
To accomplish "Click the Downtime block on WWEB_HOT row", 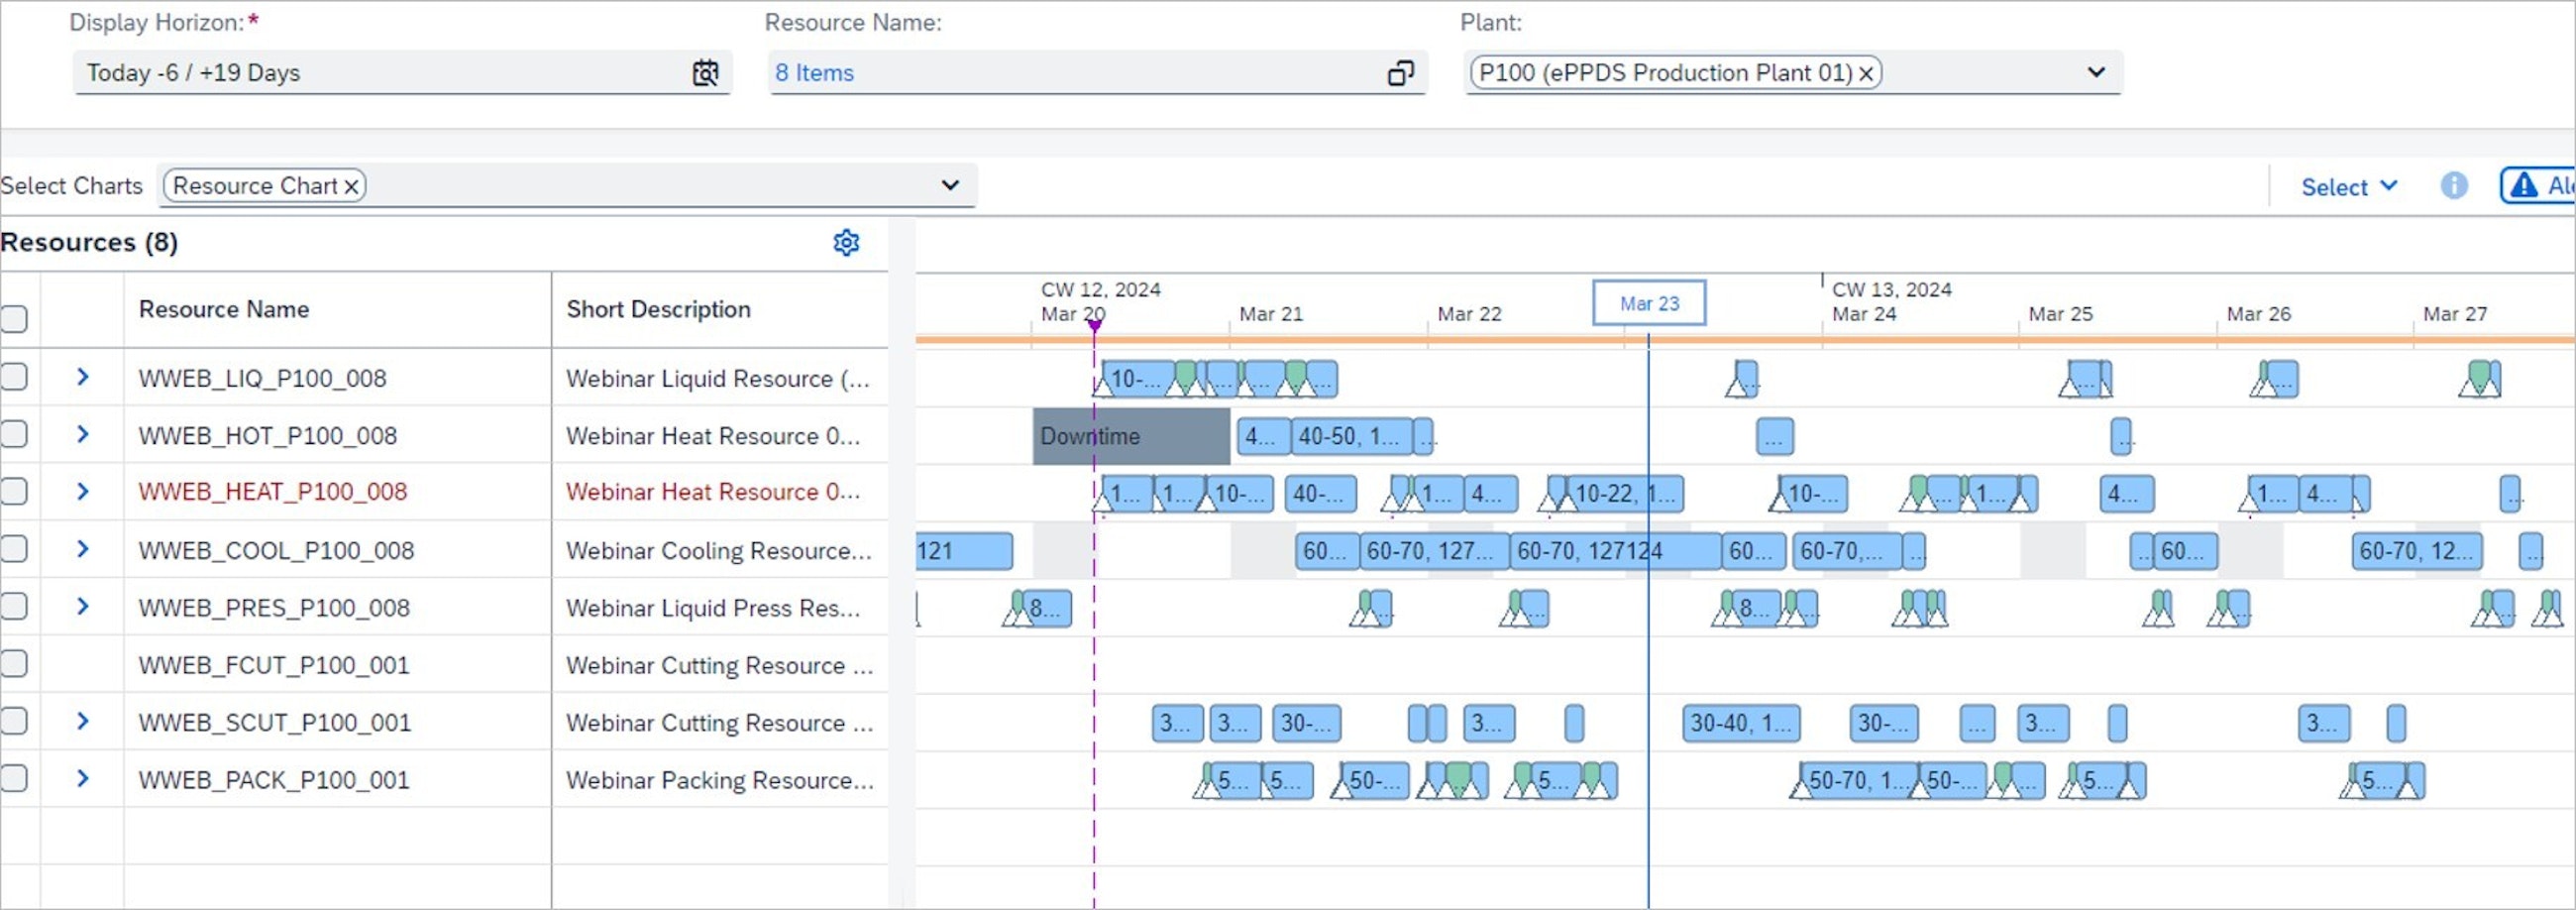I will [x=1130, y=437].
